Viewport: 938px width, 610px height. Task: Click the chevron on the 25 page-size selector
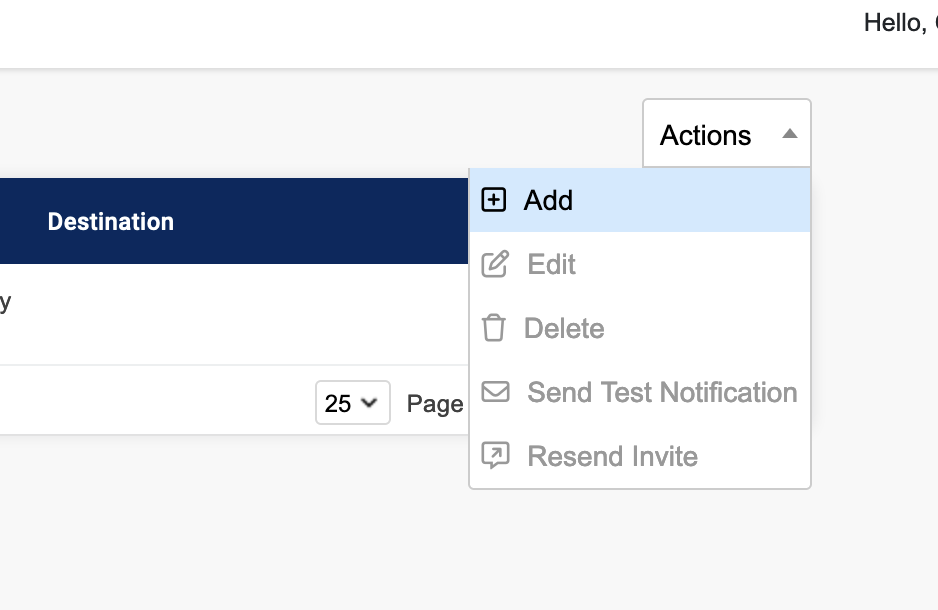369,403
